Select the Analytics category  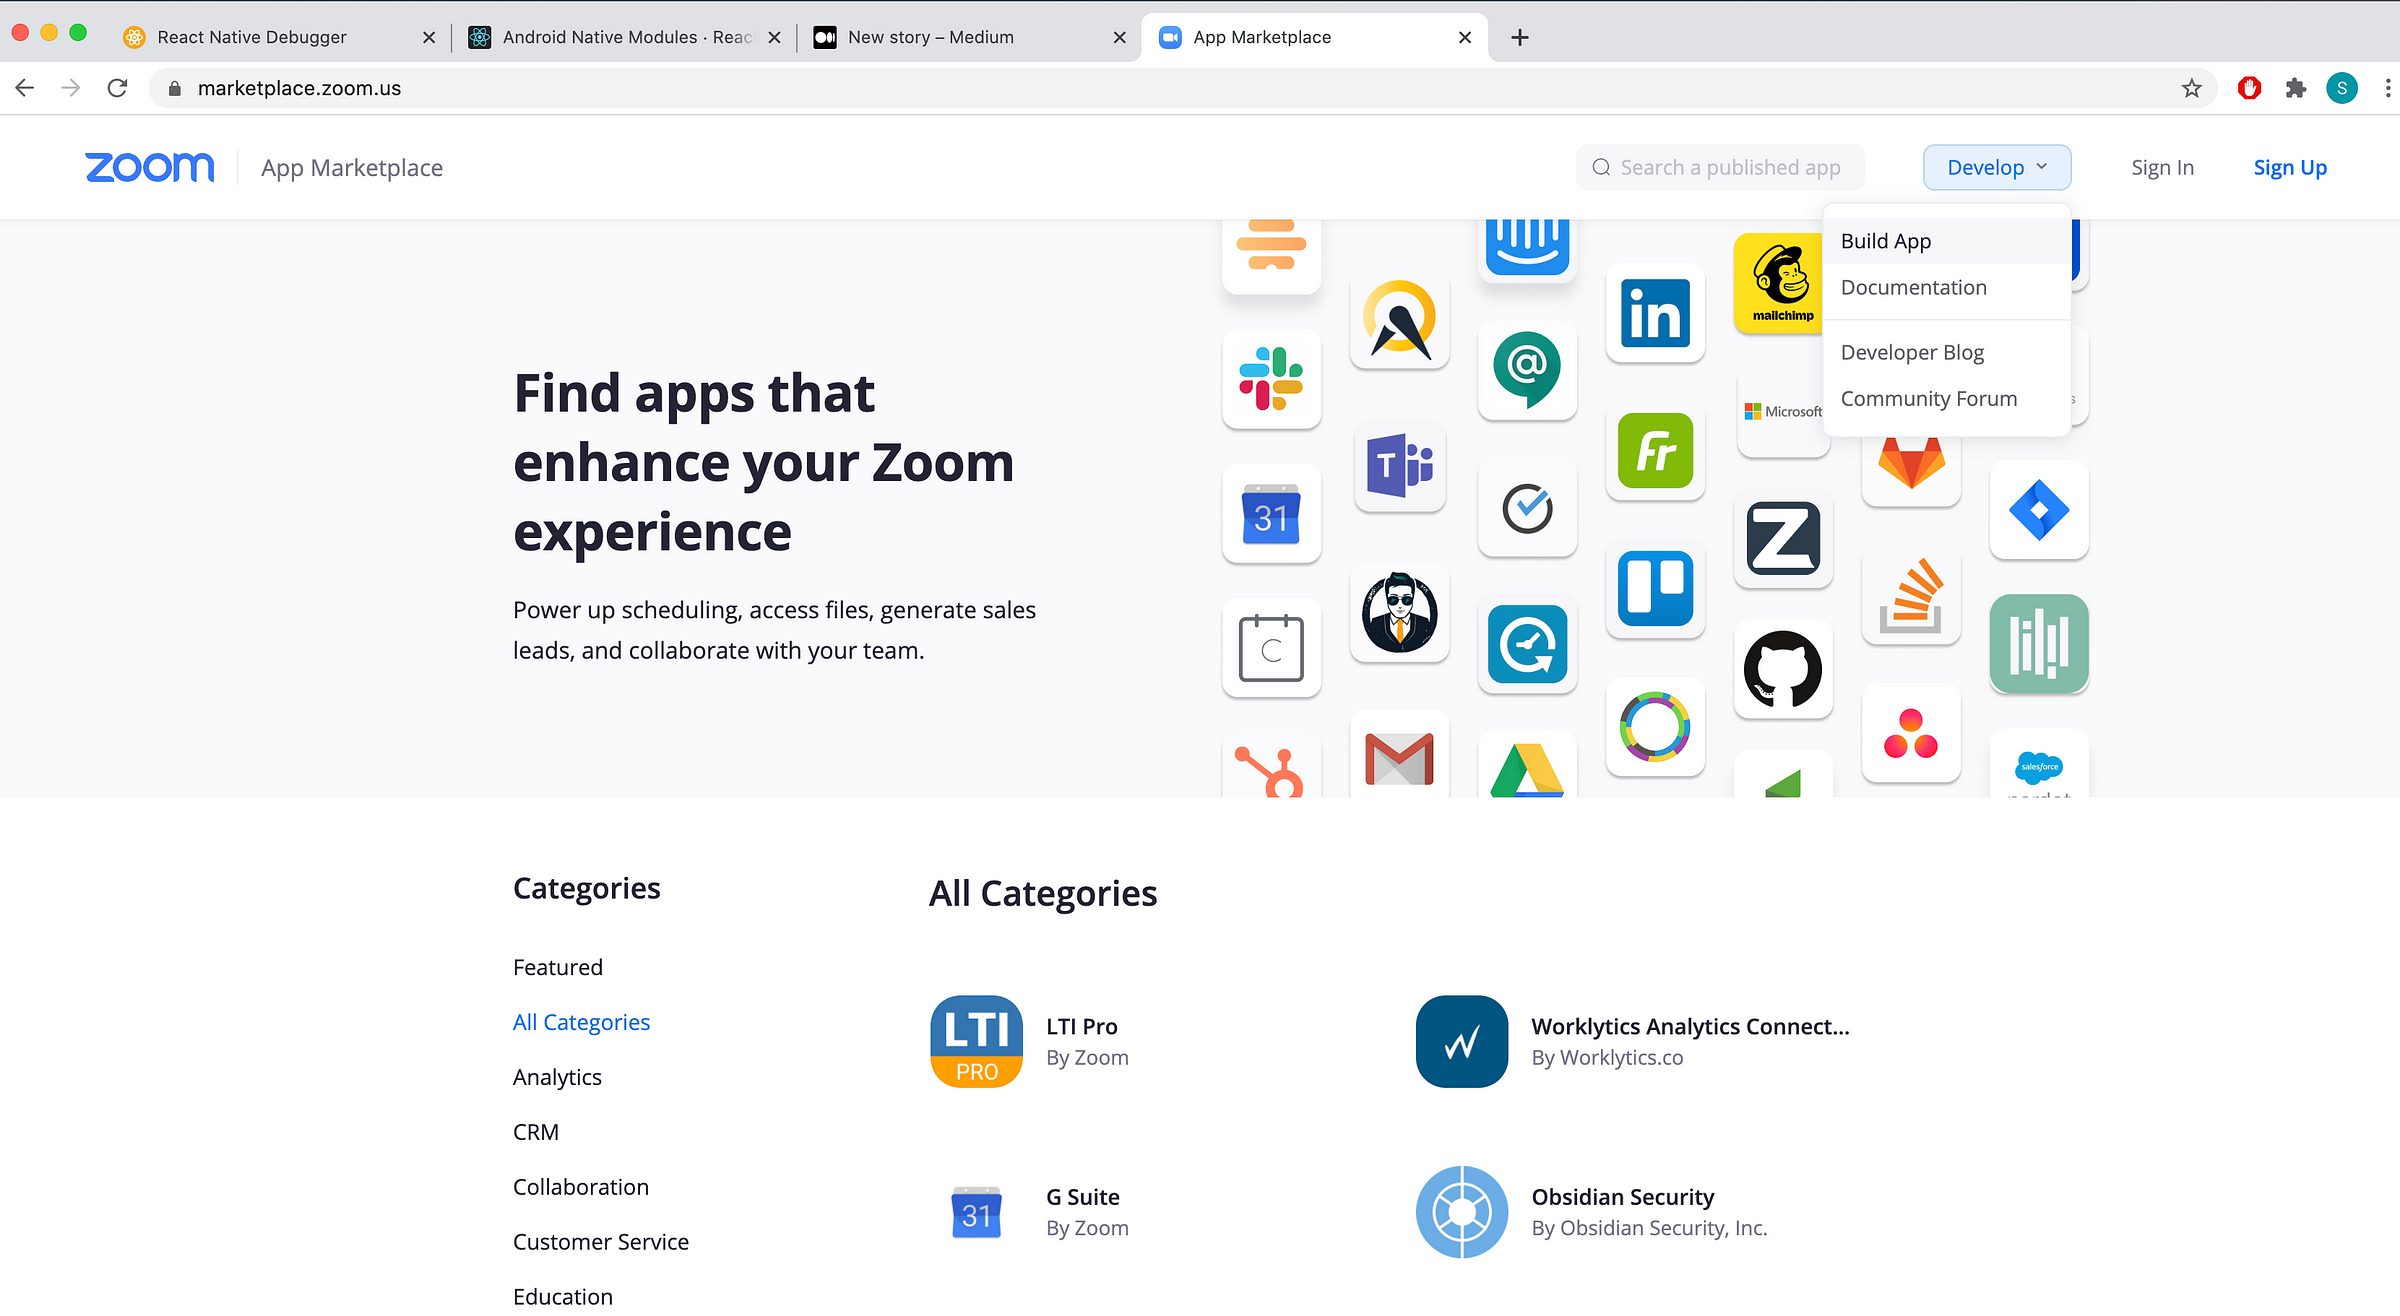557,1077
